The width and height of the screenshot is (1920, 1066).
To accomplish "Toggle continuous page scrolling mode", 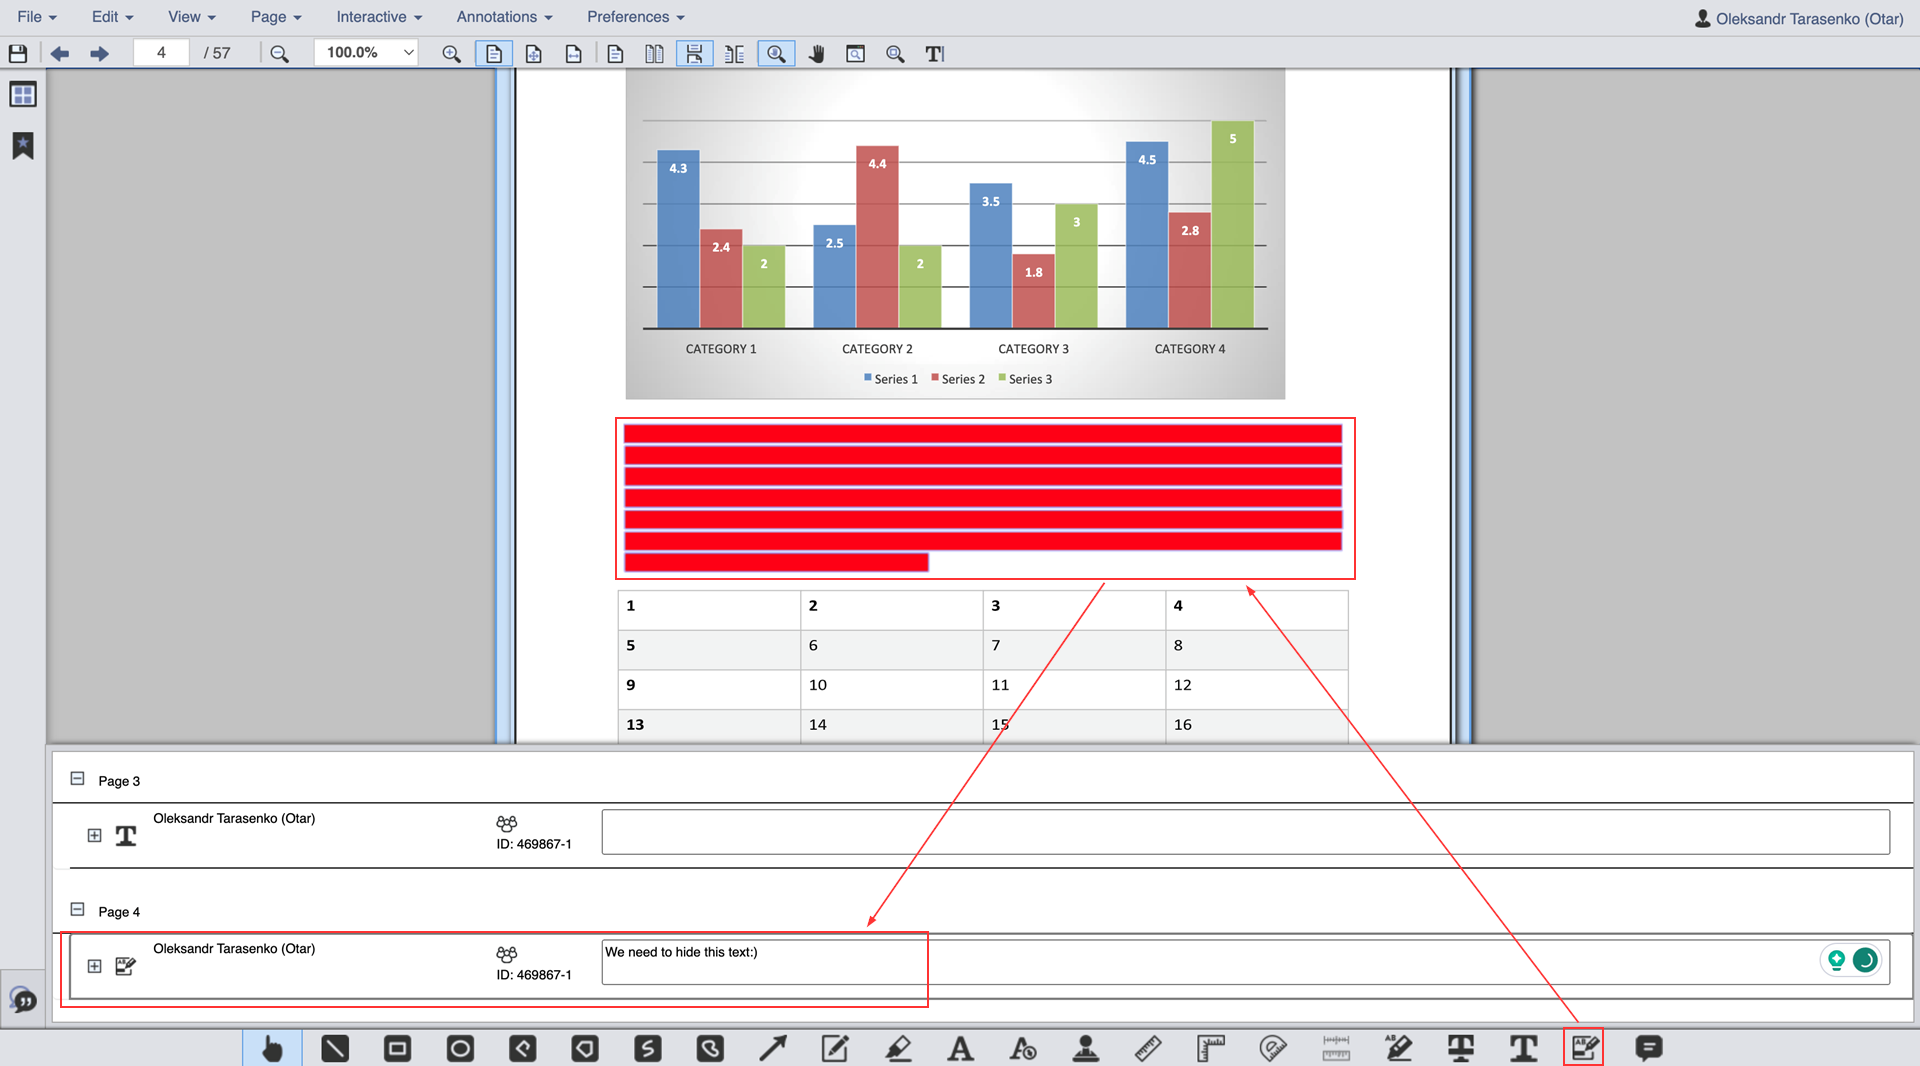I will tap(694, 54).
